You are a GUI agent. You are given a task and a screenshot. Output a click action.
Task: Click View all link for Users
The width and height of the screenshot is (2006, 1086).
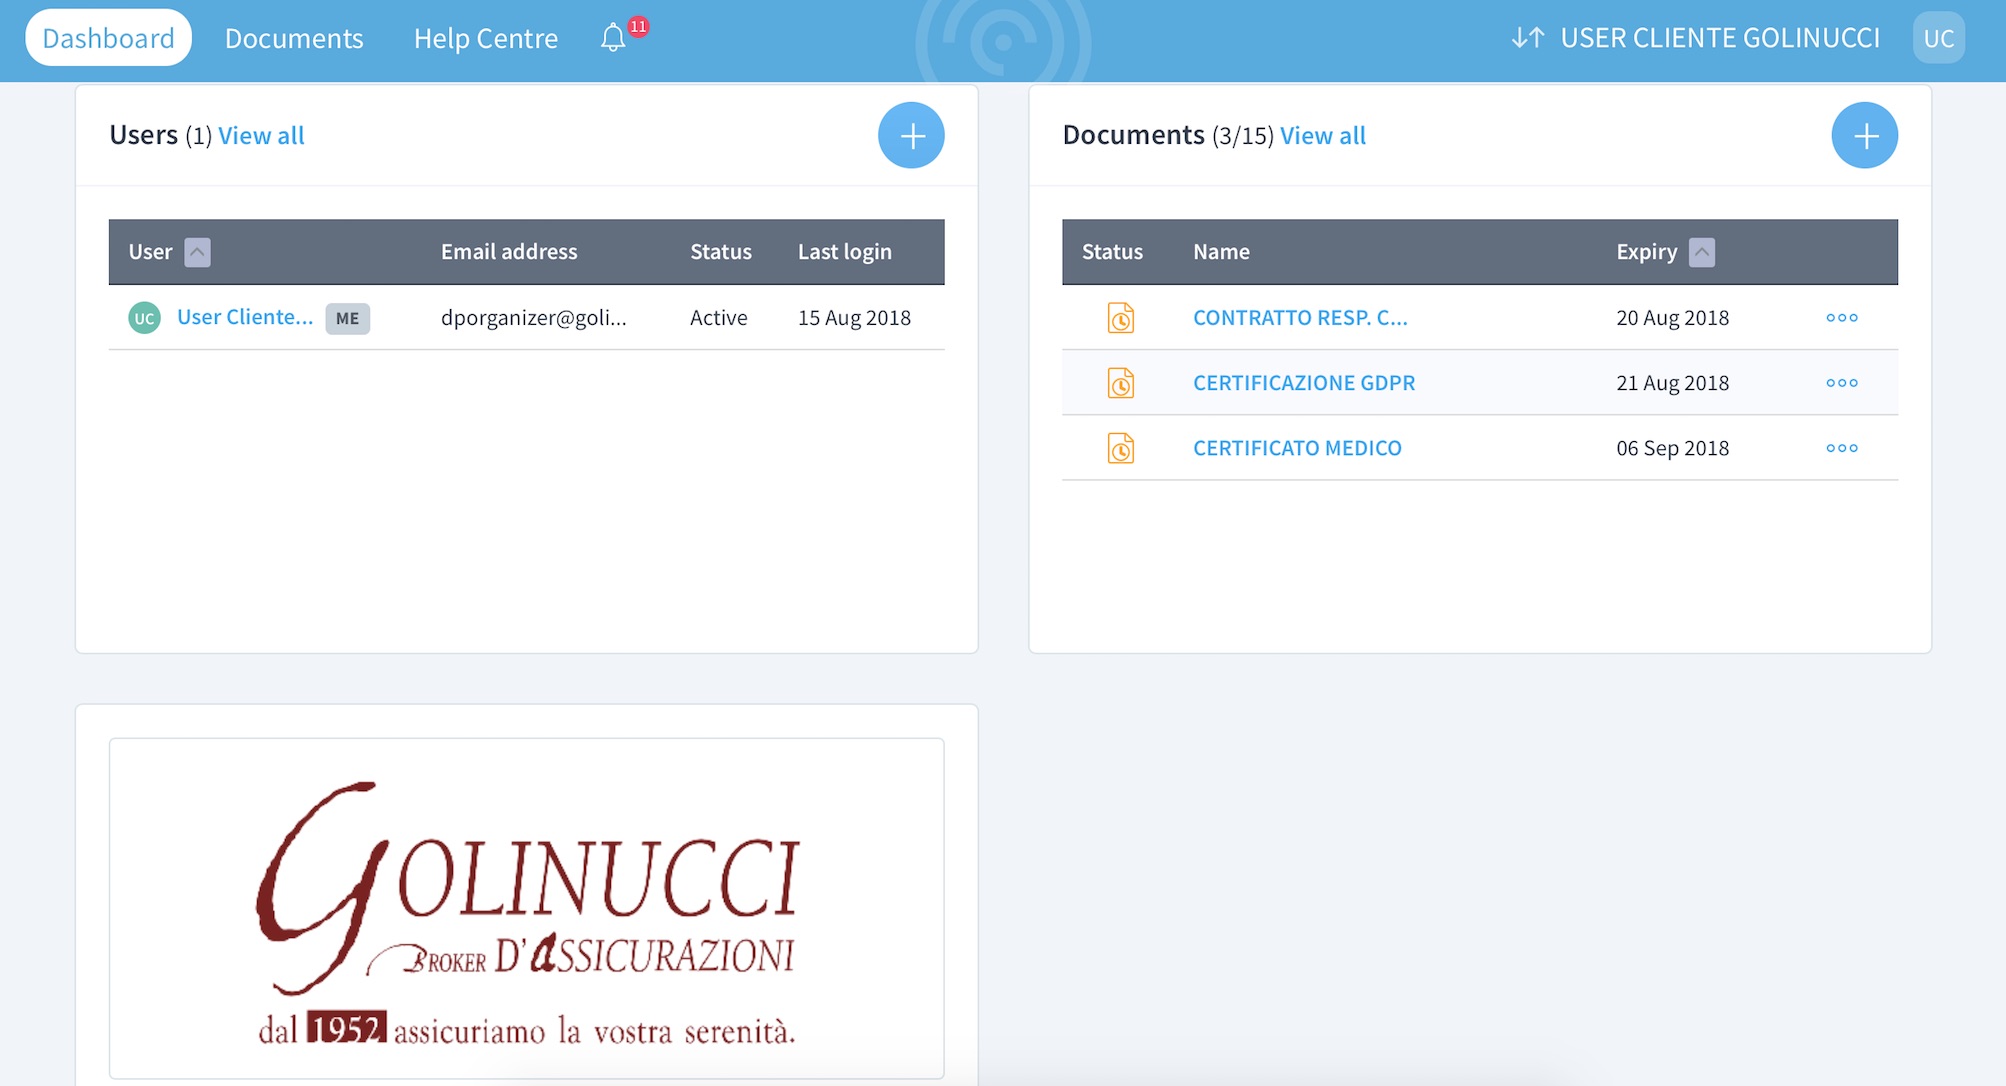point(261,135)
